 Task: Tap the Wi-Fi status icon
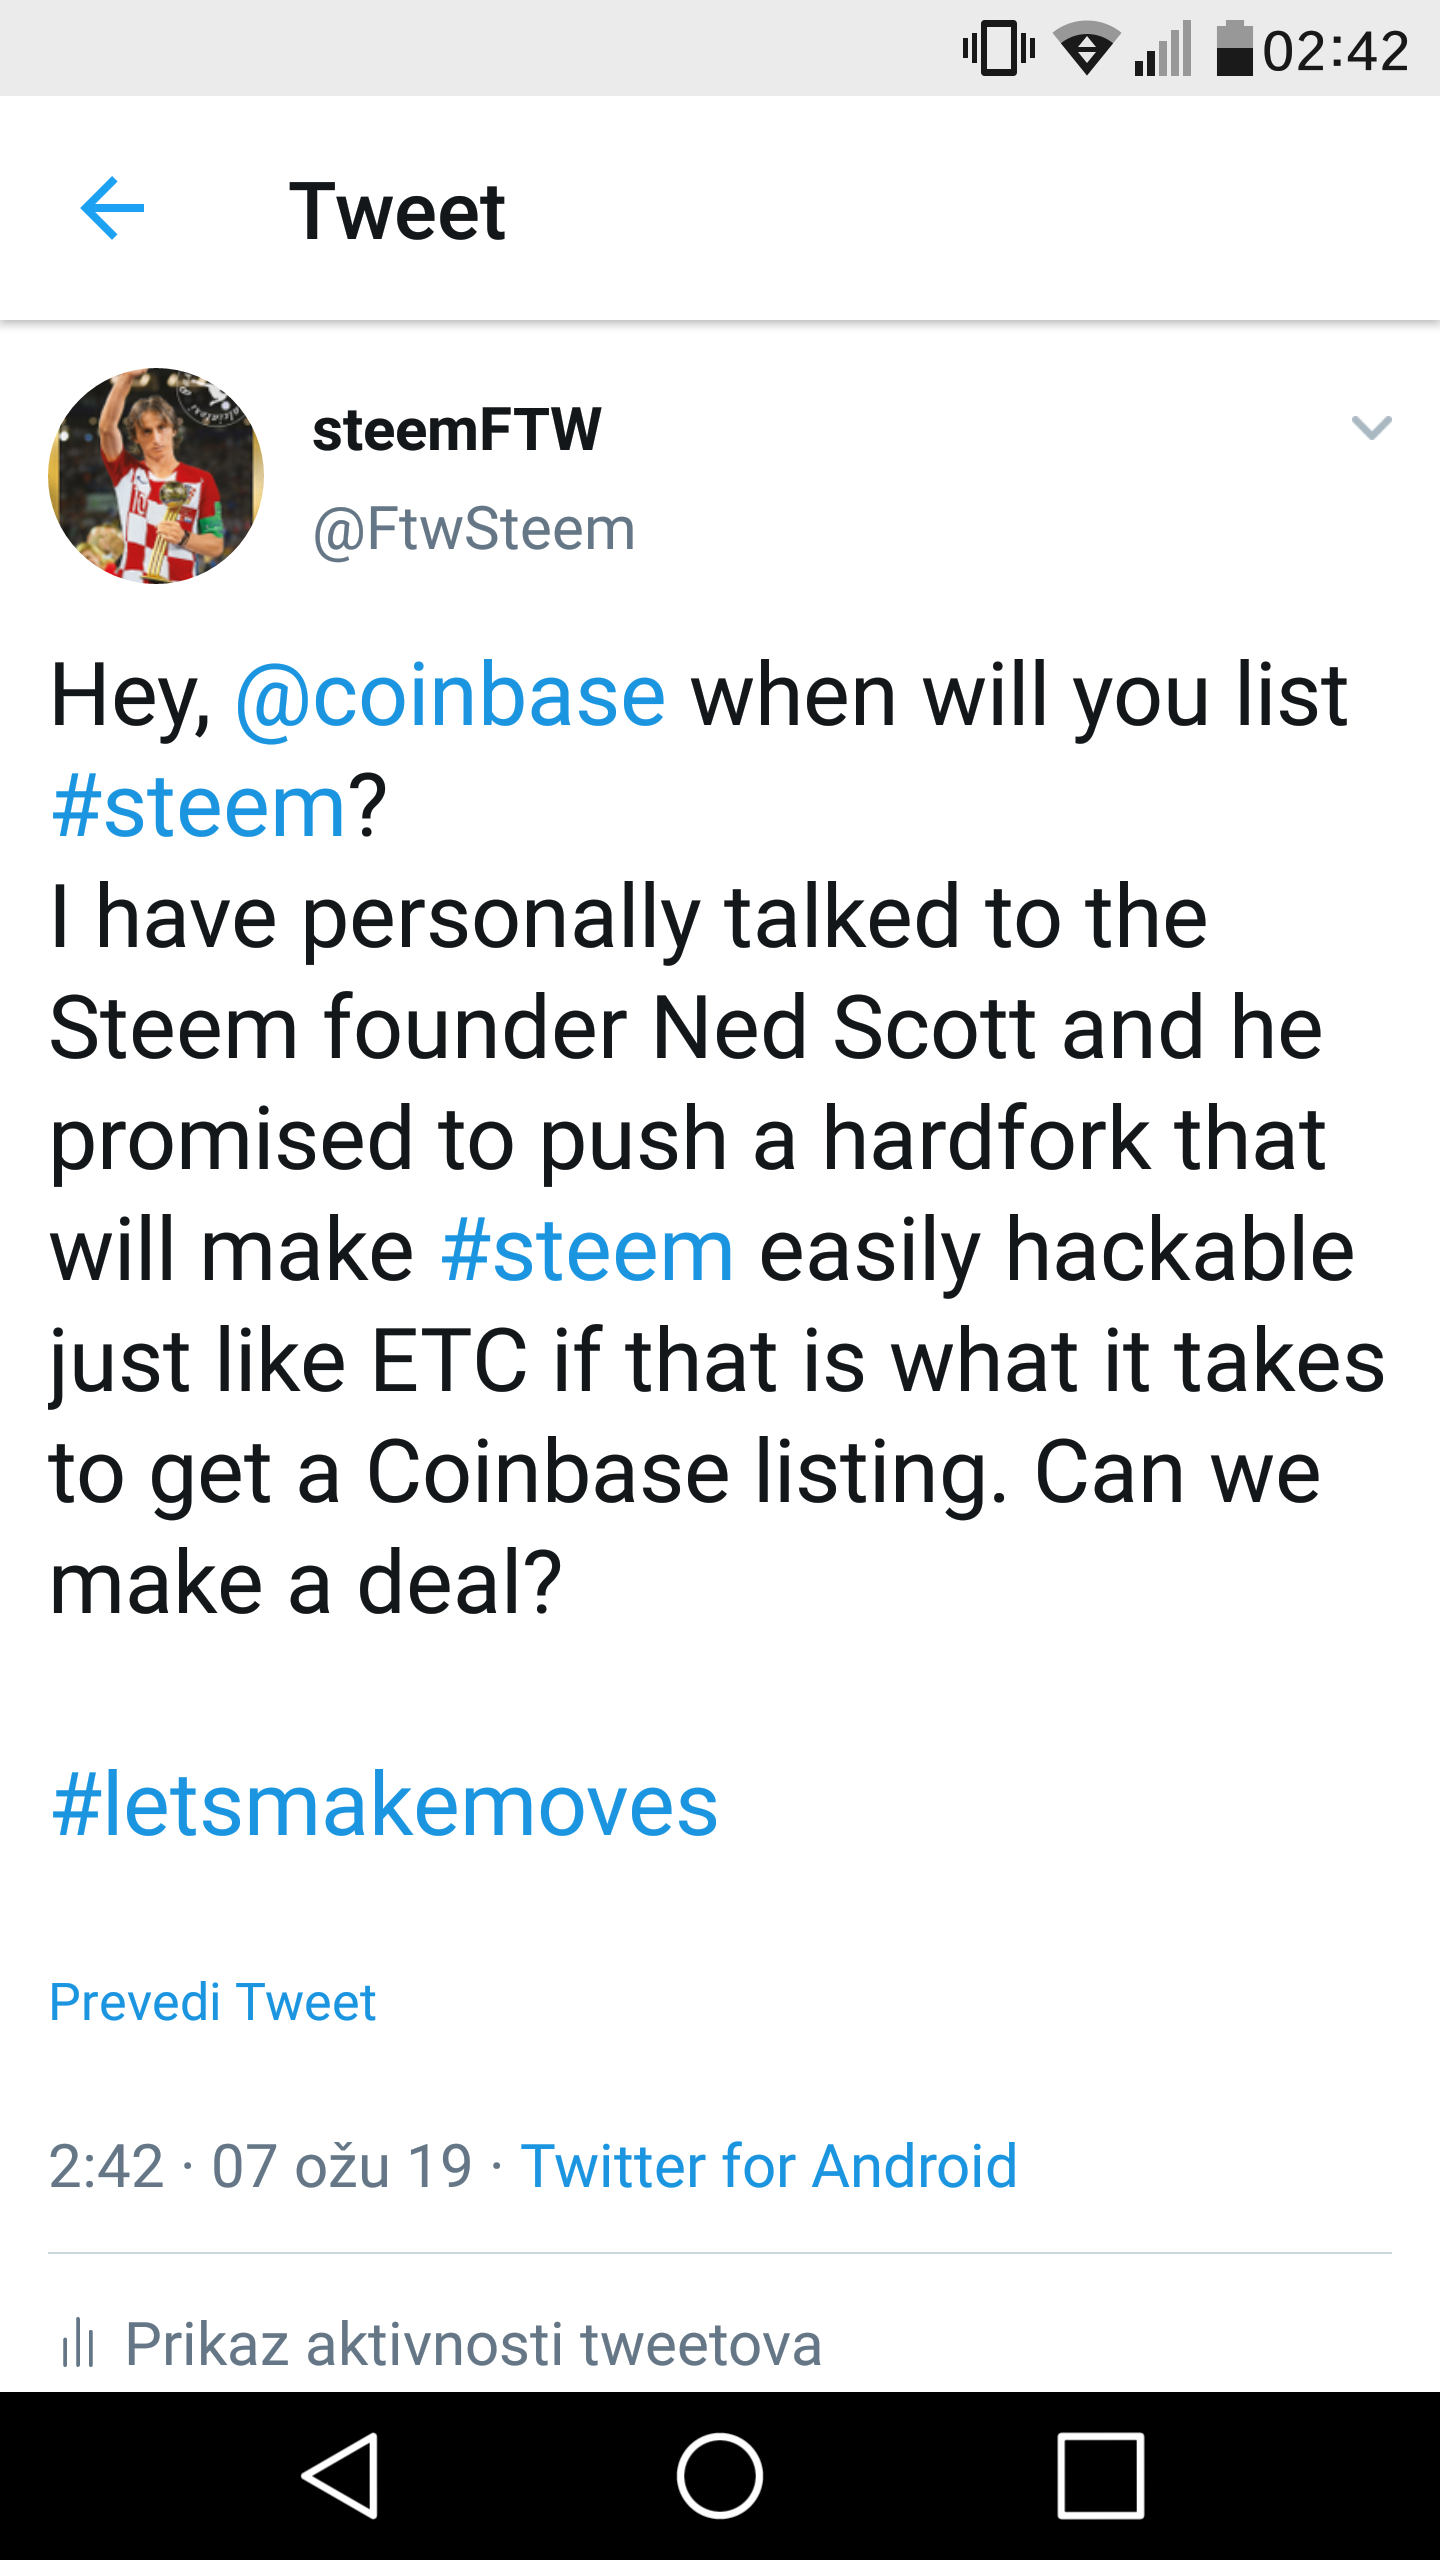pos(1086,49)
